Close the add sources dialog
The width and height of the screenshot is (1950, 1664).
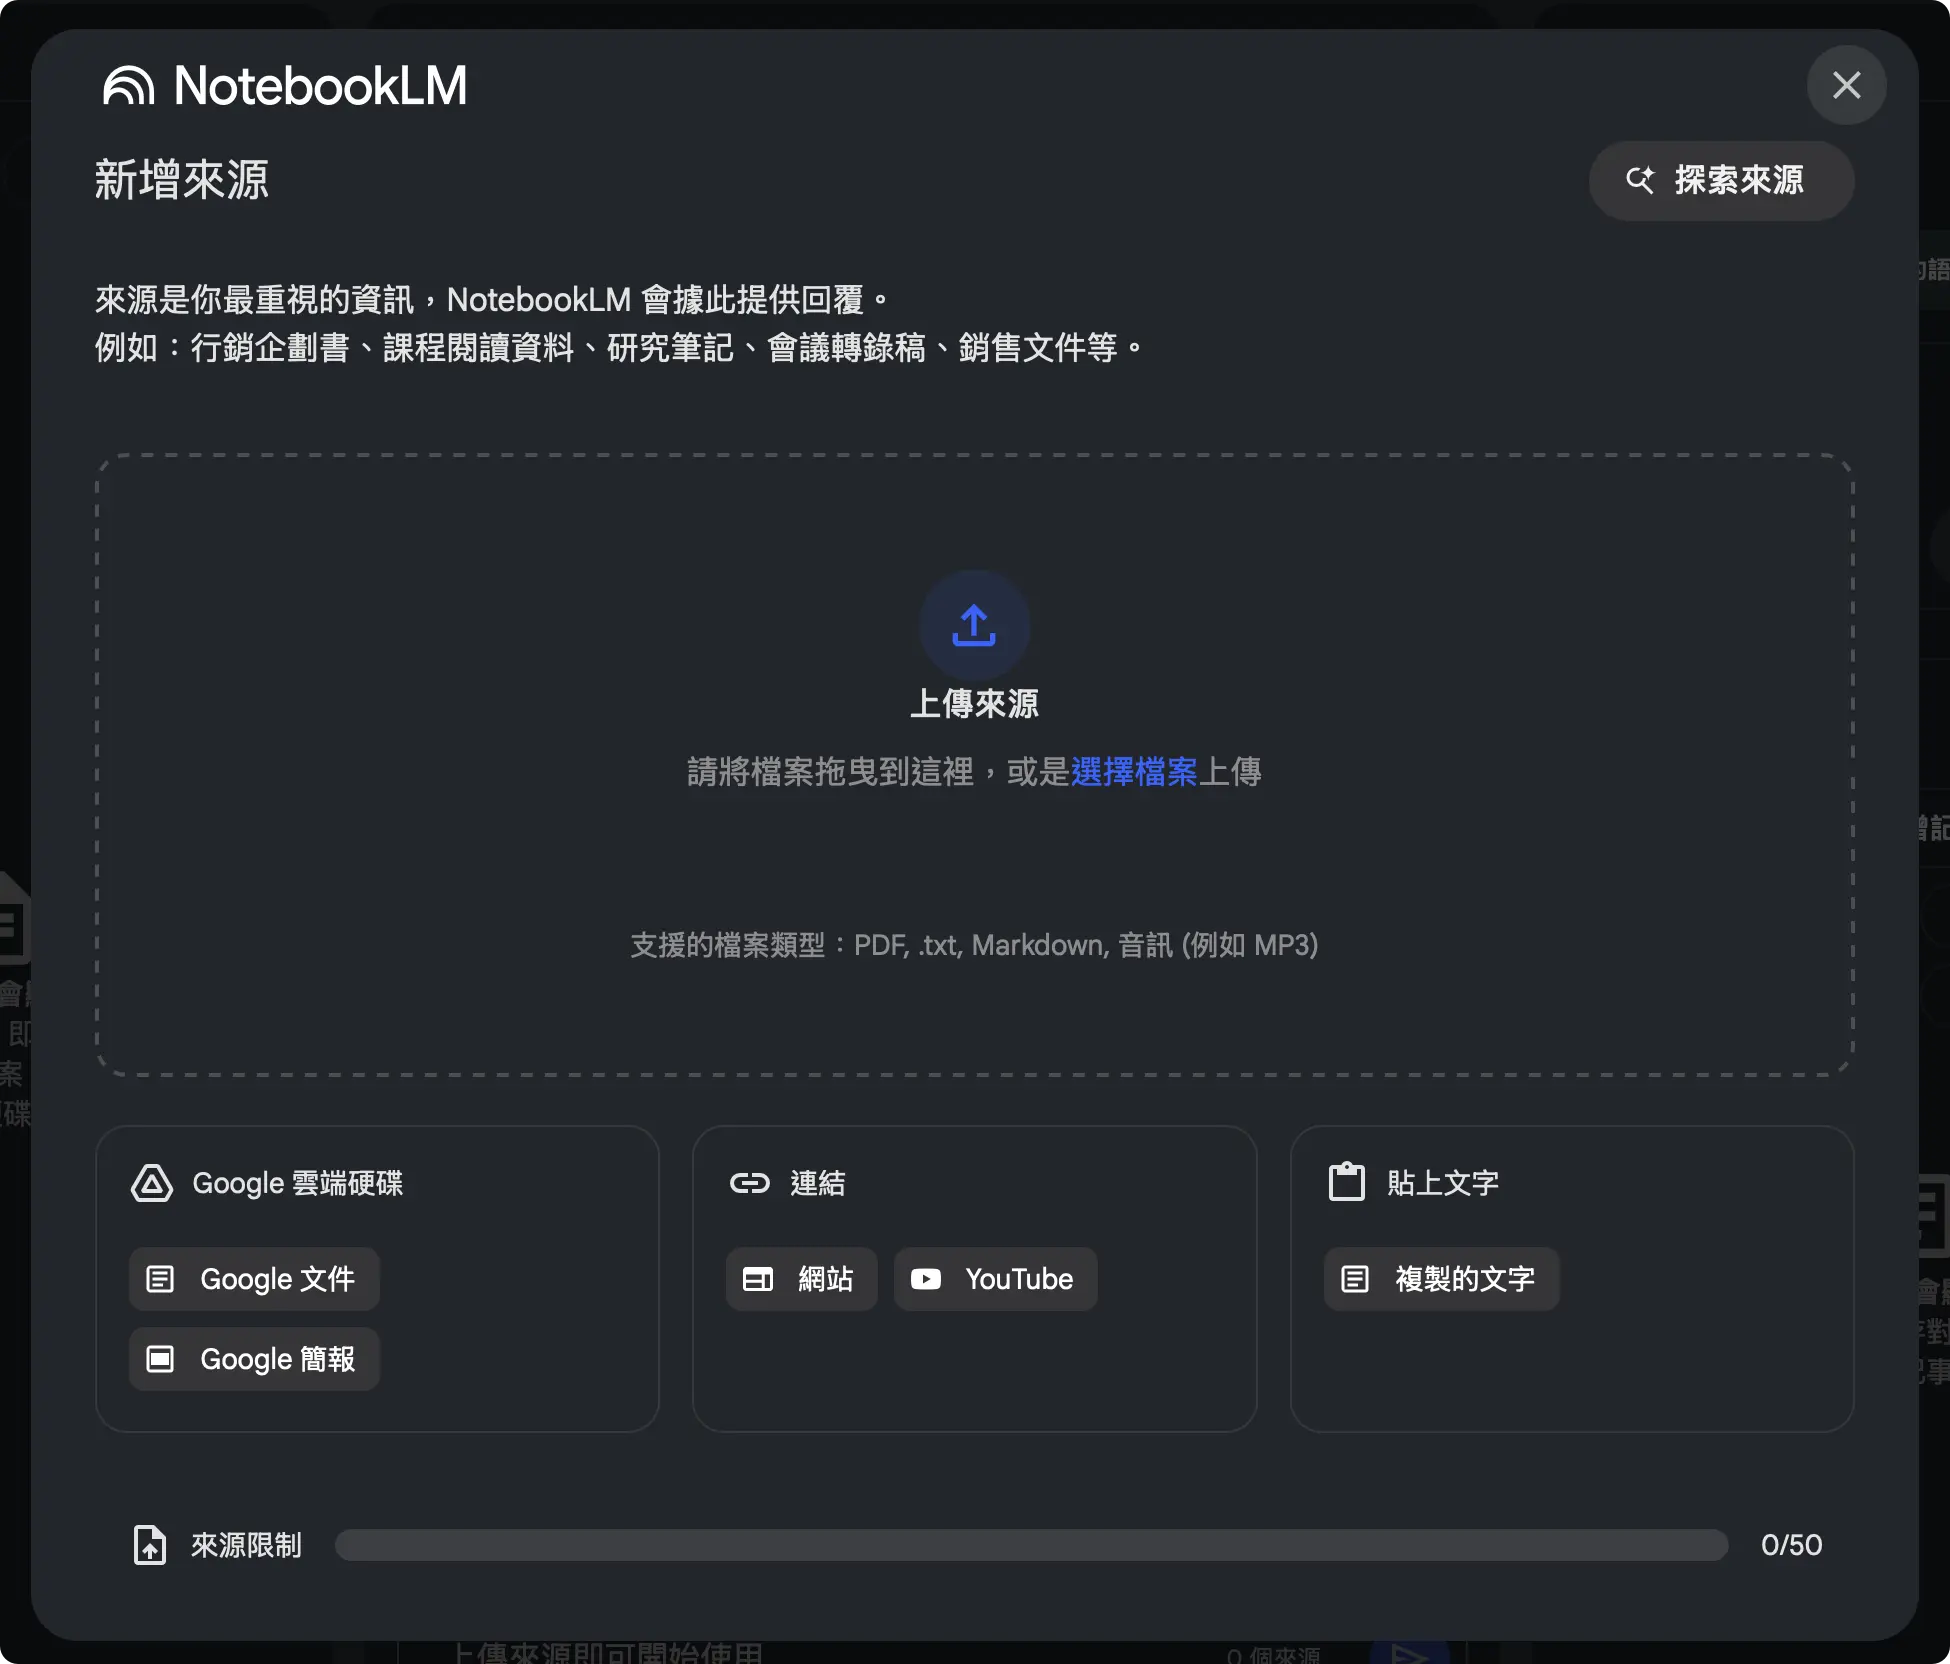(x=1846, y=85)
